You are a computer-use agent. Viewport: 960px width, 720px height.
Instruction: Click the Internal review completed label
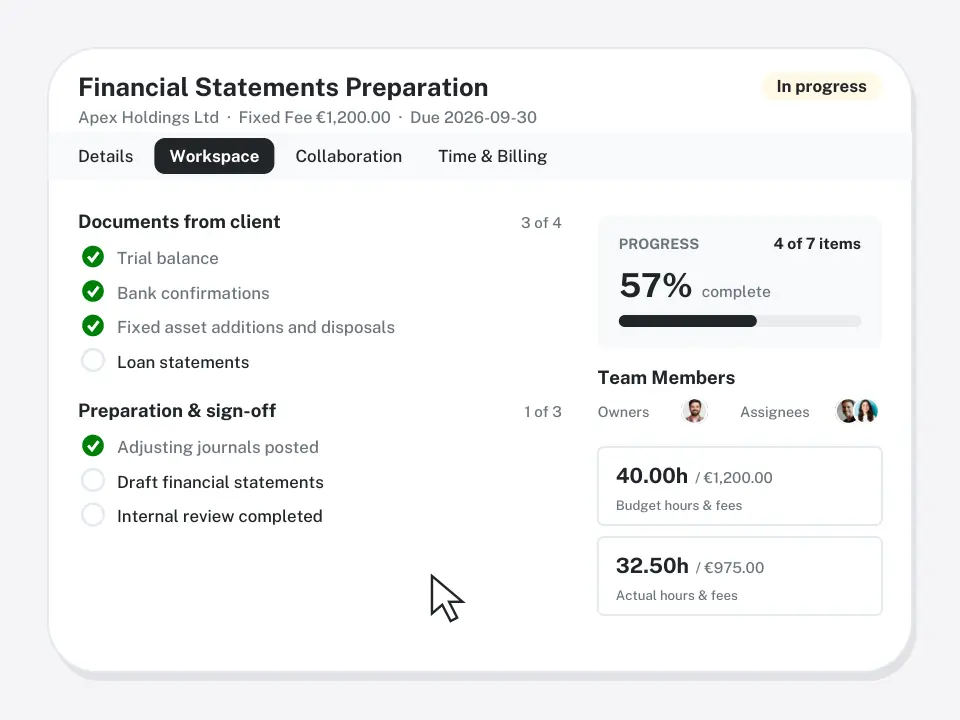[x=220, y=517]
